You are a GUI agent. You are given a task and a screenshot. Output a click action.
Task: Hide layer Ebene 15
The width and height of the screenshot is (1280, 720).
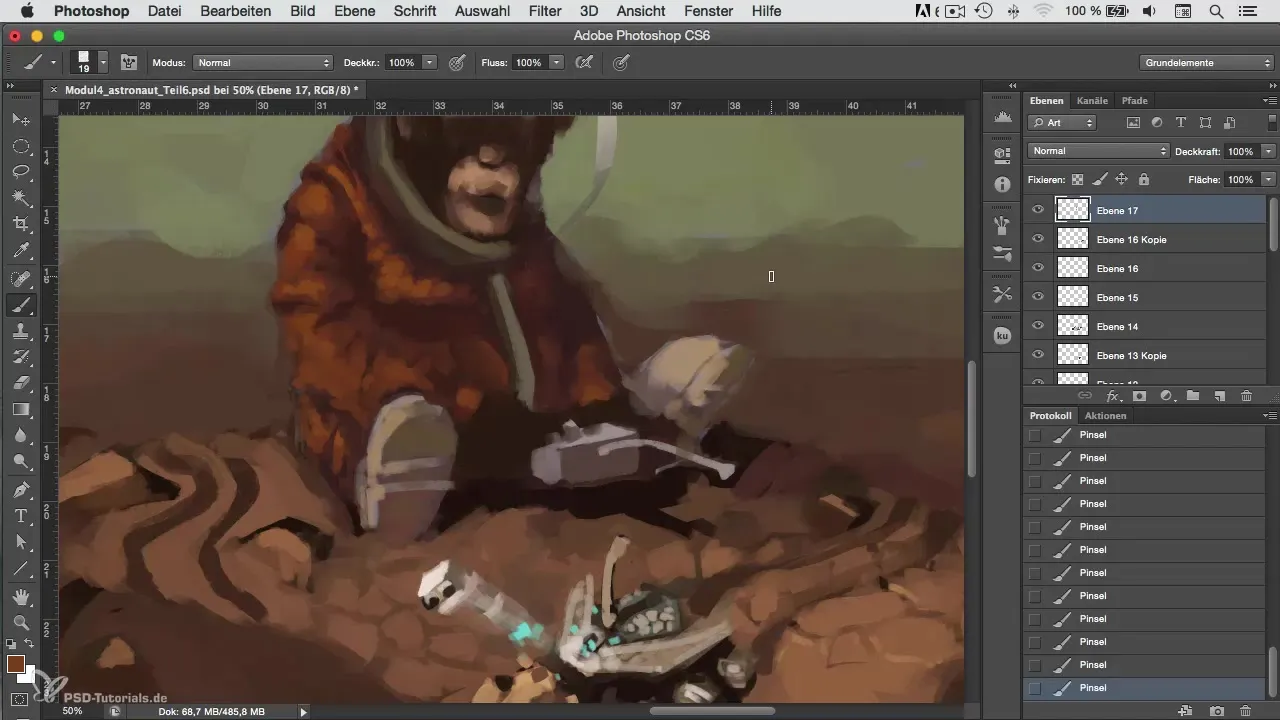(1038, 297)
